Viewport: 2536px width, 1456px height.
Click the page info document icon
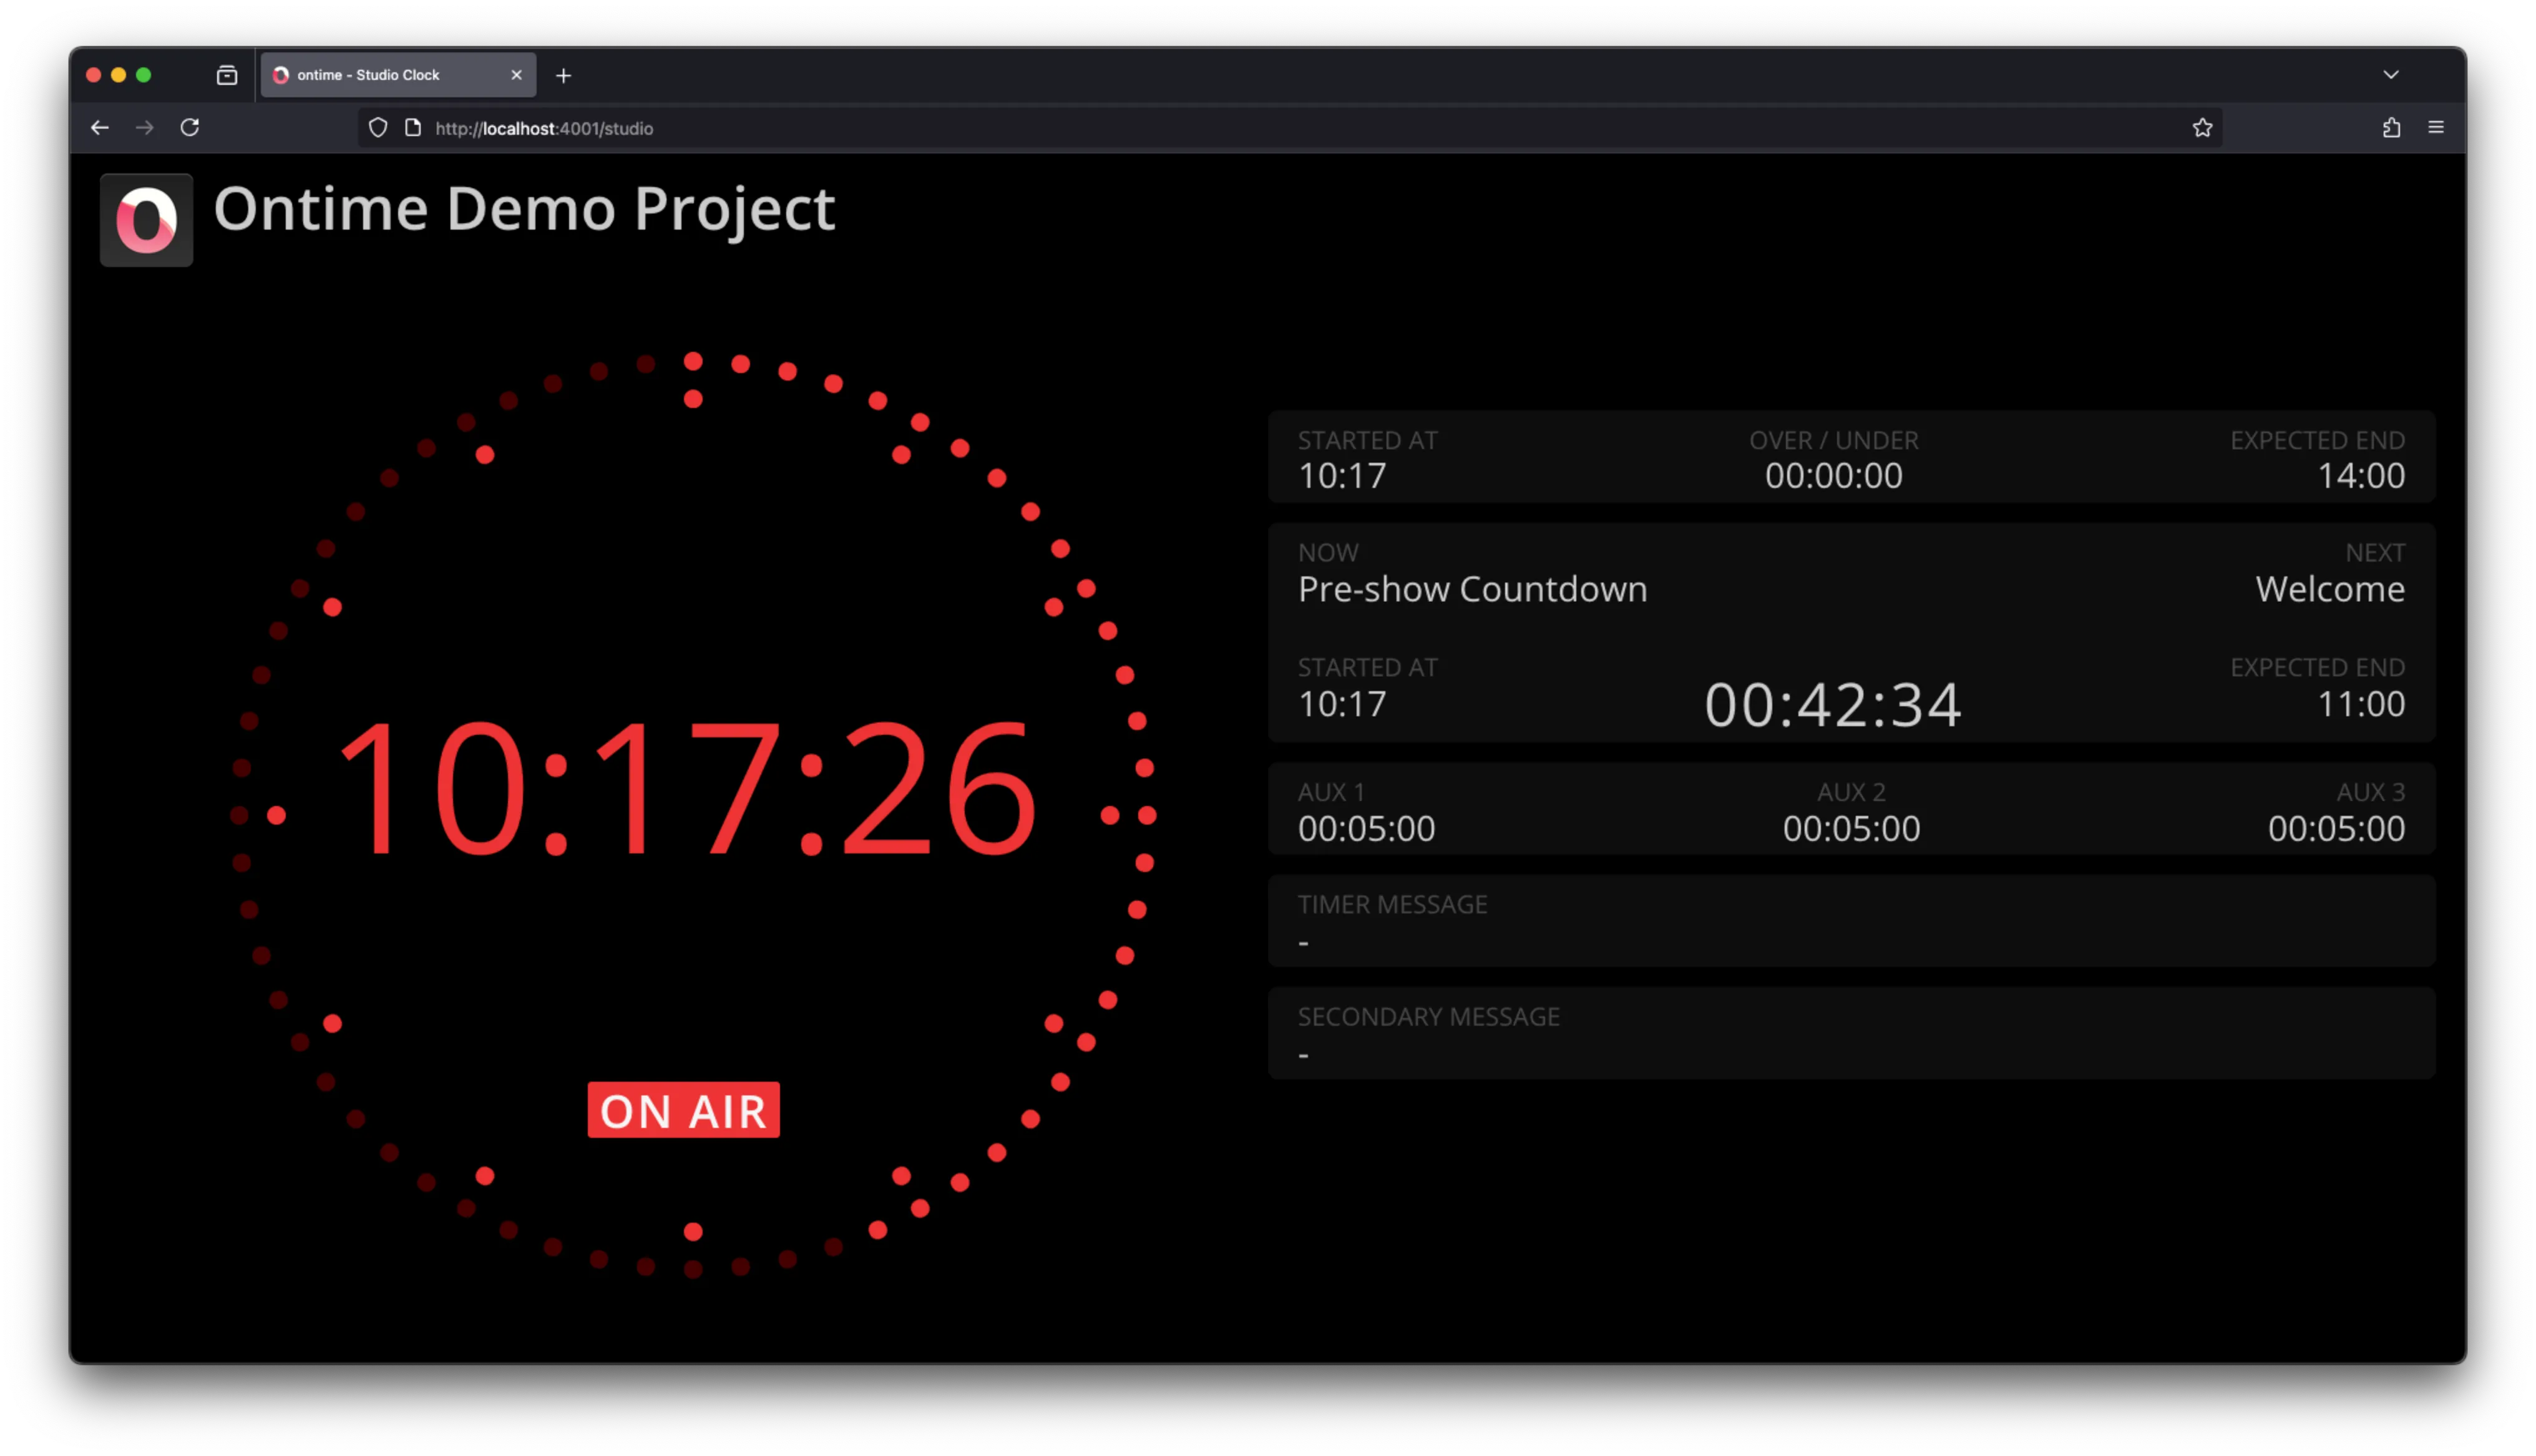coord(413,128)
